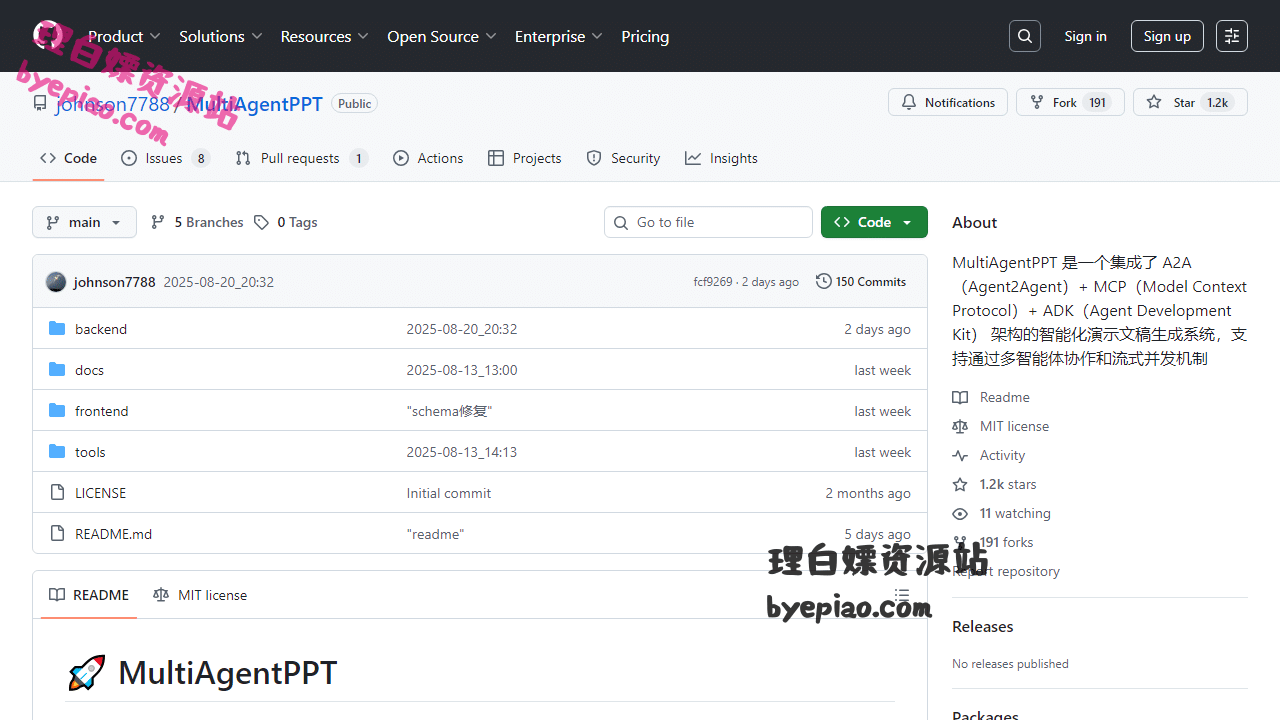Click the docs folder icon
Image resolution: width=1280 pixels, height=720 pixels.
coord(57,370)
